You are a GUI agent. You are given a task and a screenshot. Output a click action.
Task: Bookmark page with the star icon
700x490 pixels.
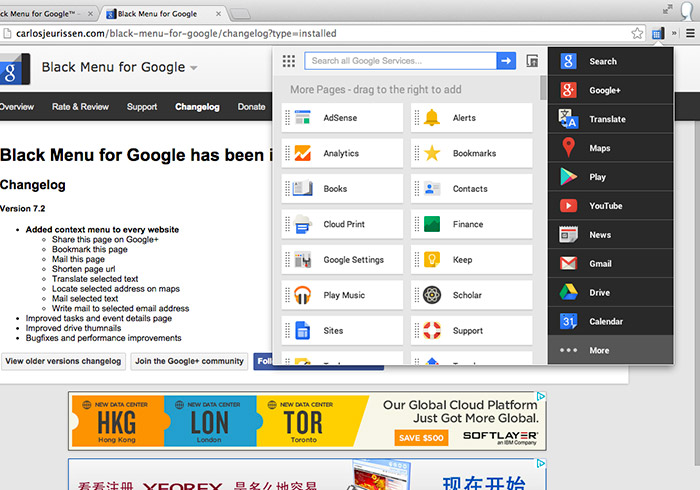pos(637,33)
